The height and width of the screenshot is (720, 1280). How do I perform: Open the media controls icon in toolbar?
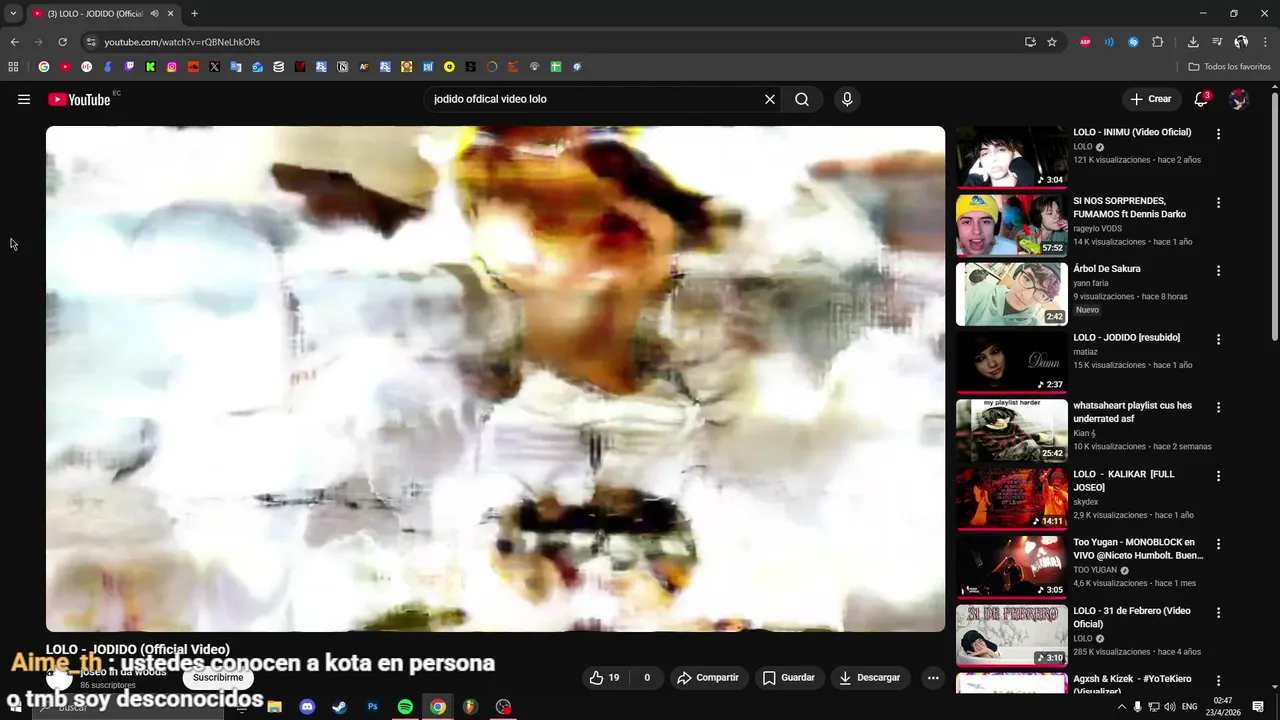click(x=1217, y=42)
